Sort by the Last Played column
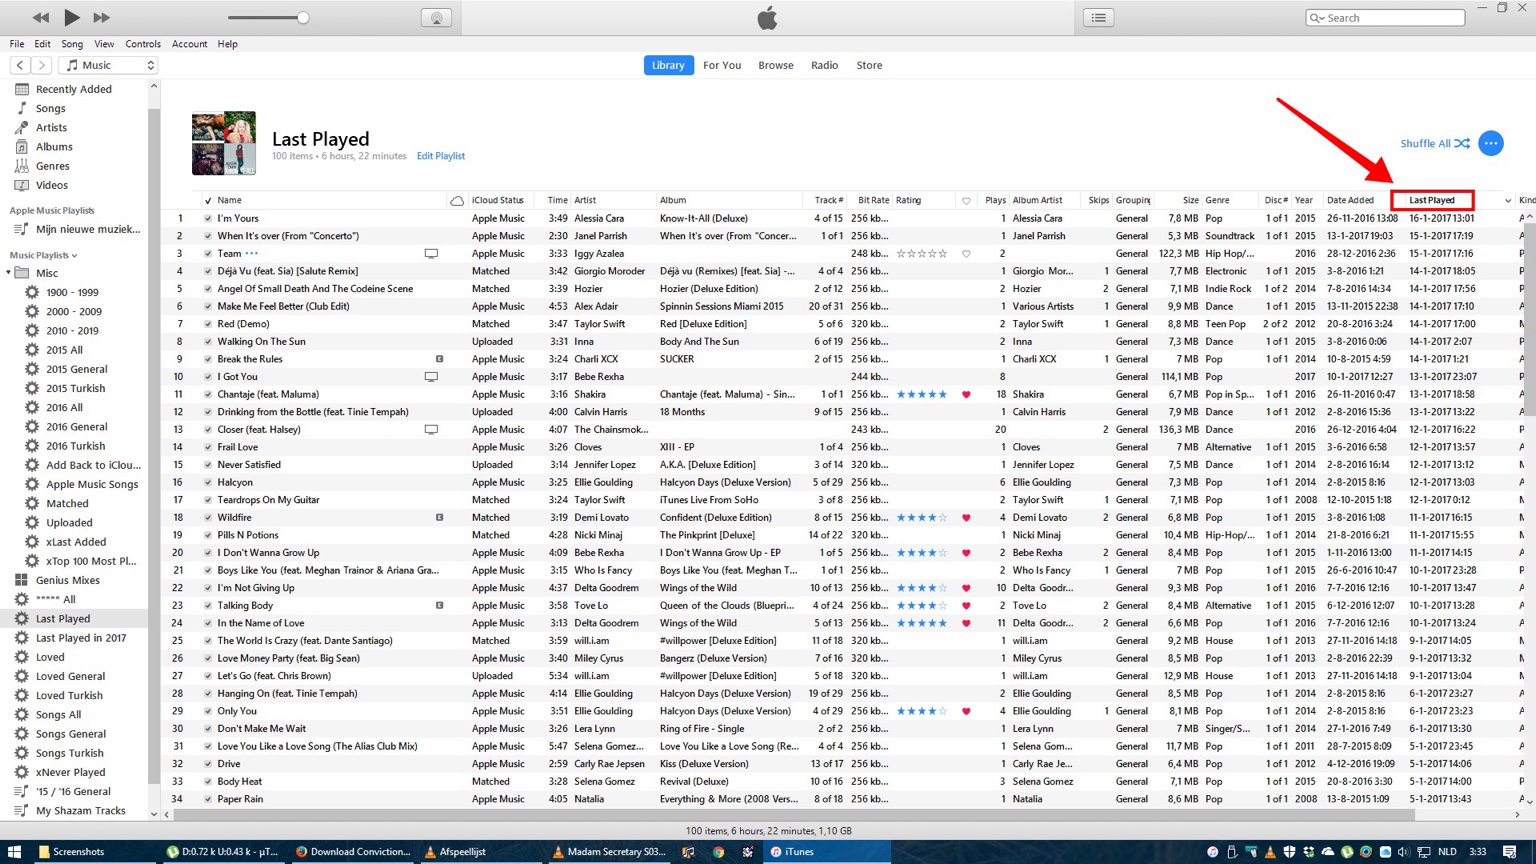1536x864 pixels. 1432,200
